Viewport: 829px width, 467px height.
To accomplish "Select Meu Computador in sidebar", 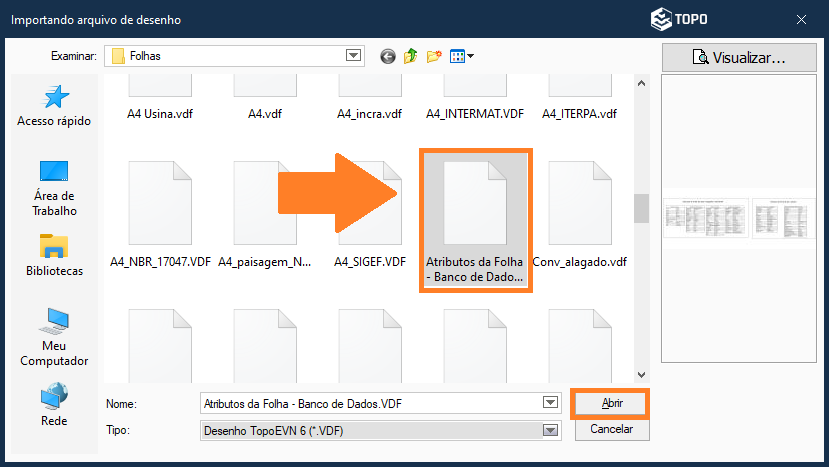I will click(54, 337).
